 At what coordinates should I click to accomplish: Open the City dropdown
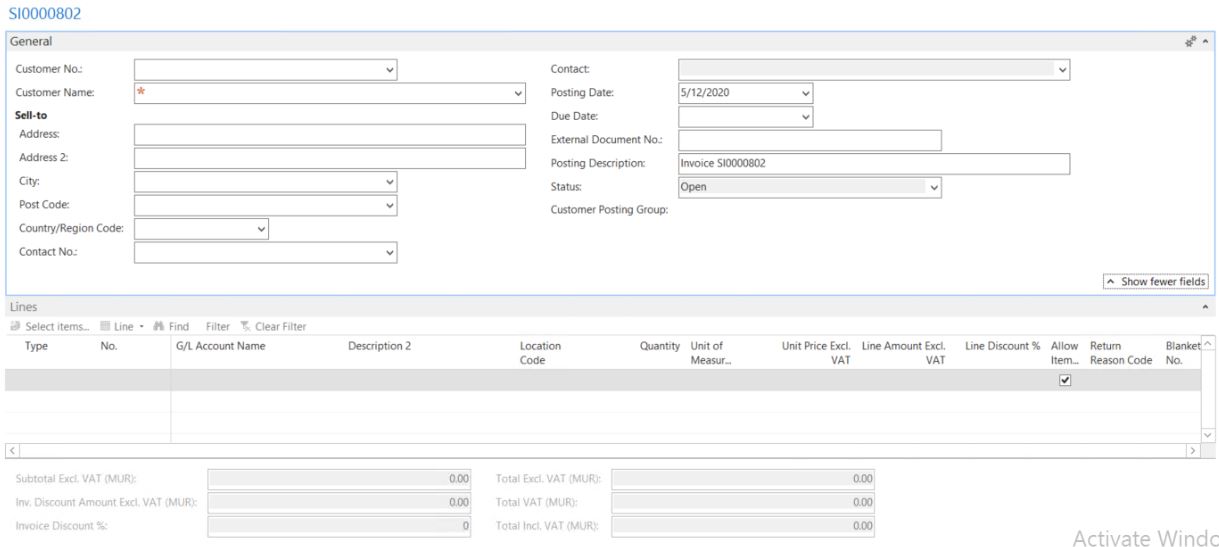390,182
